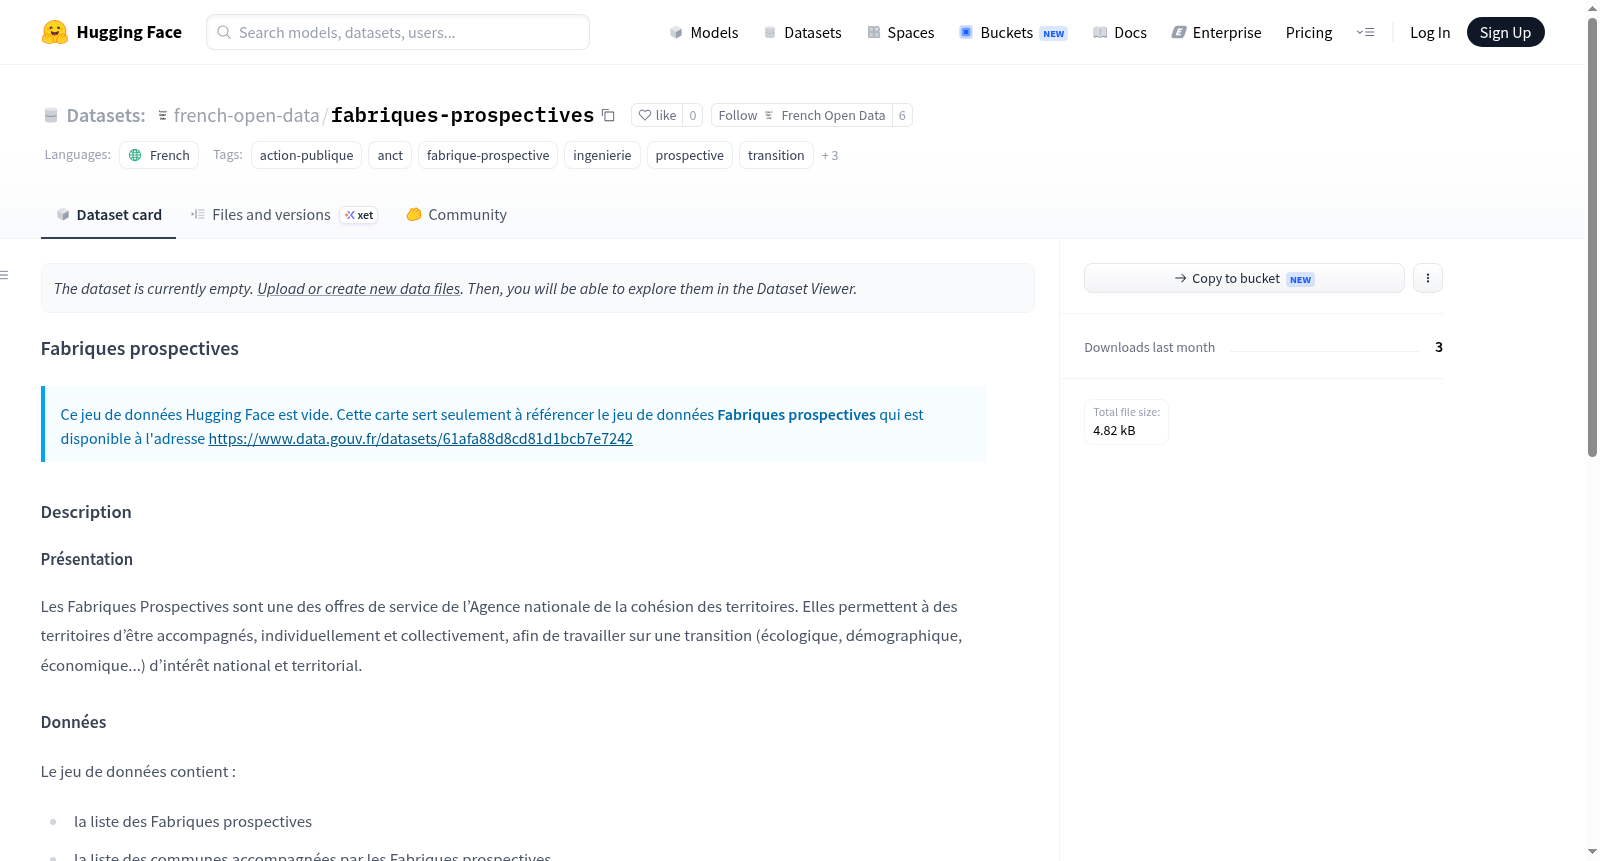Click the heart icon on the like button
1600x861 pixels.
pyautogui.click(x=645, y=115)
